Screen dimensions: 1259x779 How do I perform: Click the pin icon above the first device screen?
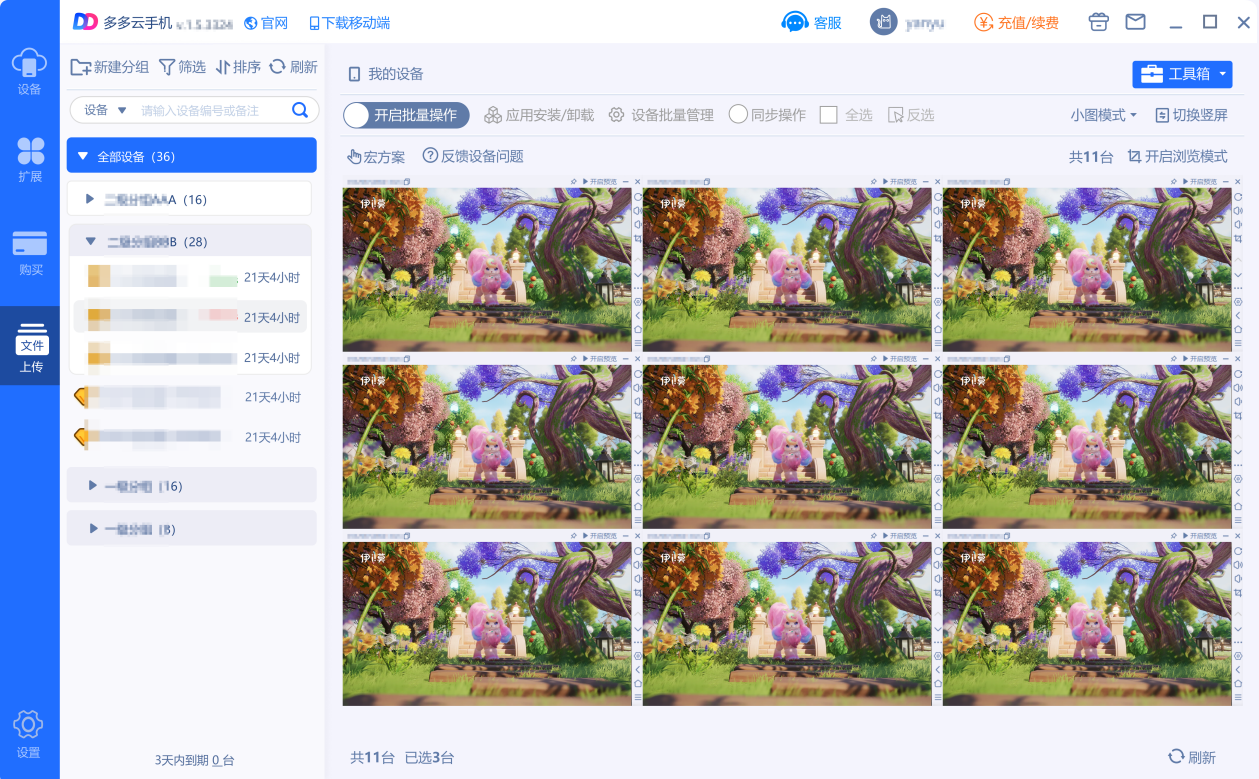click(574, 182)
